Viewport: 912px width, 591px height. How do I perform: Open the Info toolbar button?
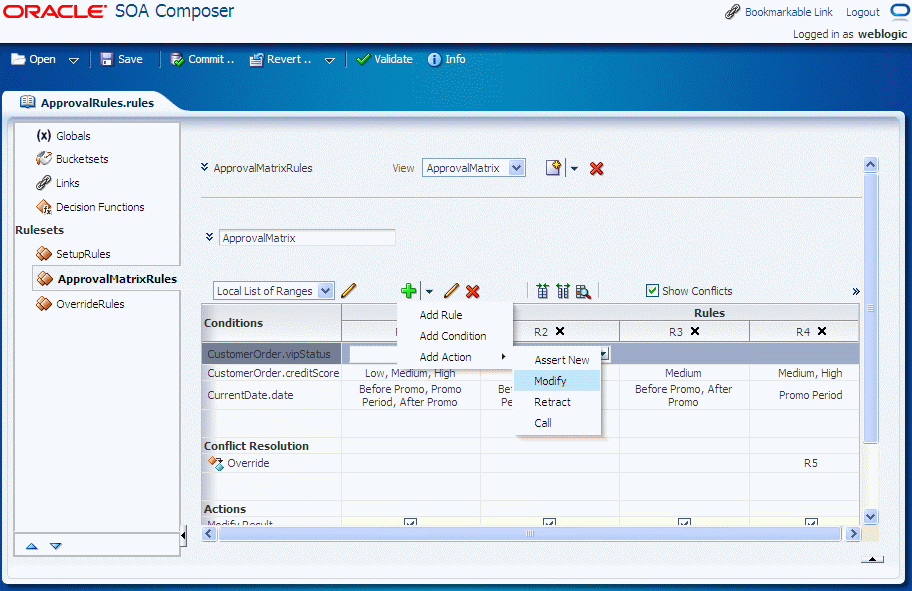pyautogui.click(x=447, y=59)
